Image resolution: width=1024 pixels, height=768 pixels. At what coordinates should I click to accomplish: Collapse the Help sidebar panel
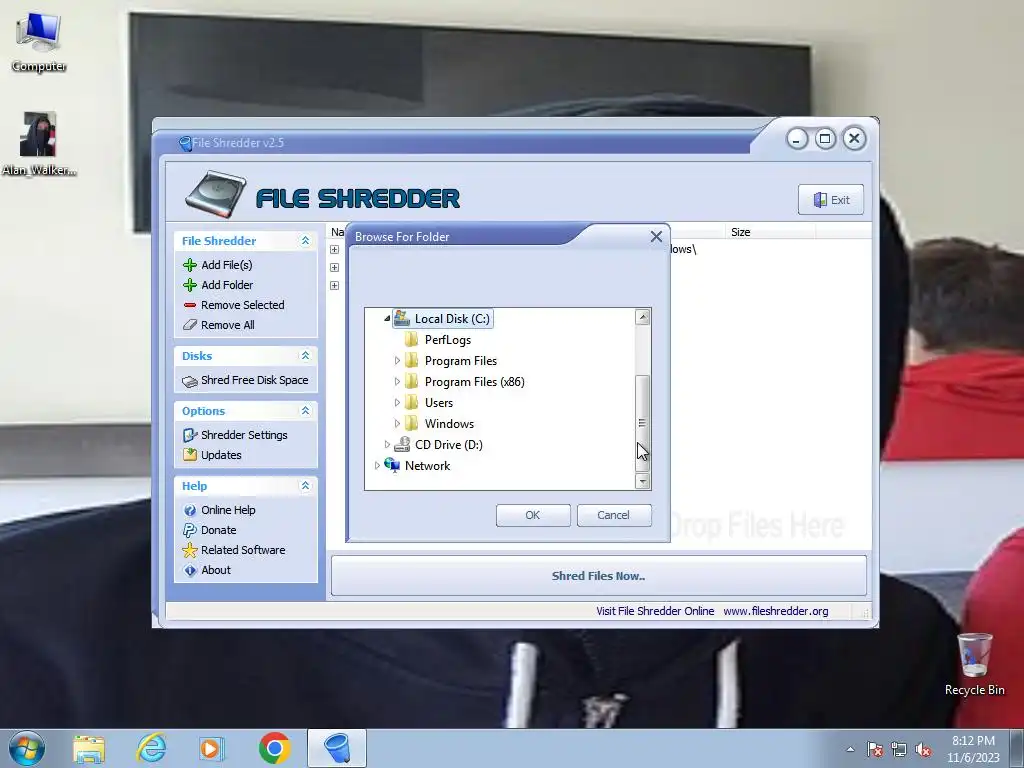pos(305,485)
